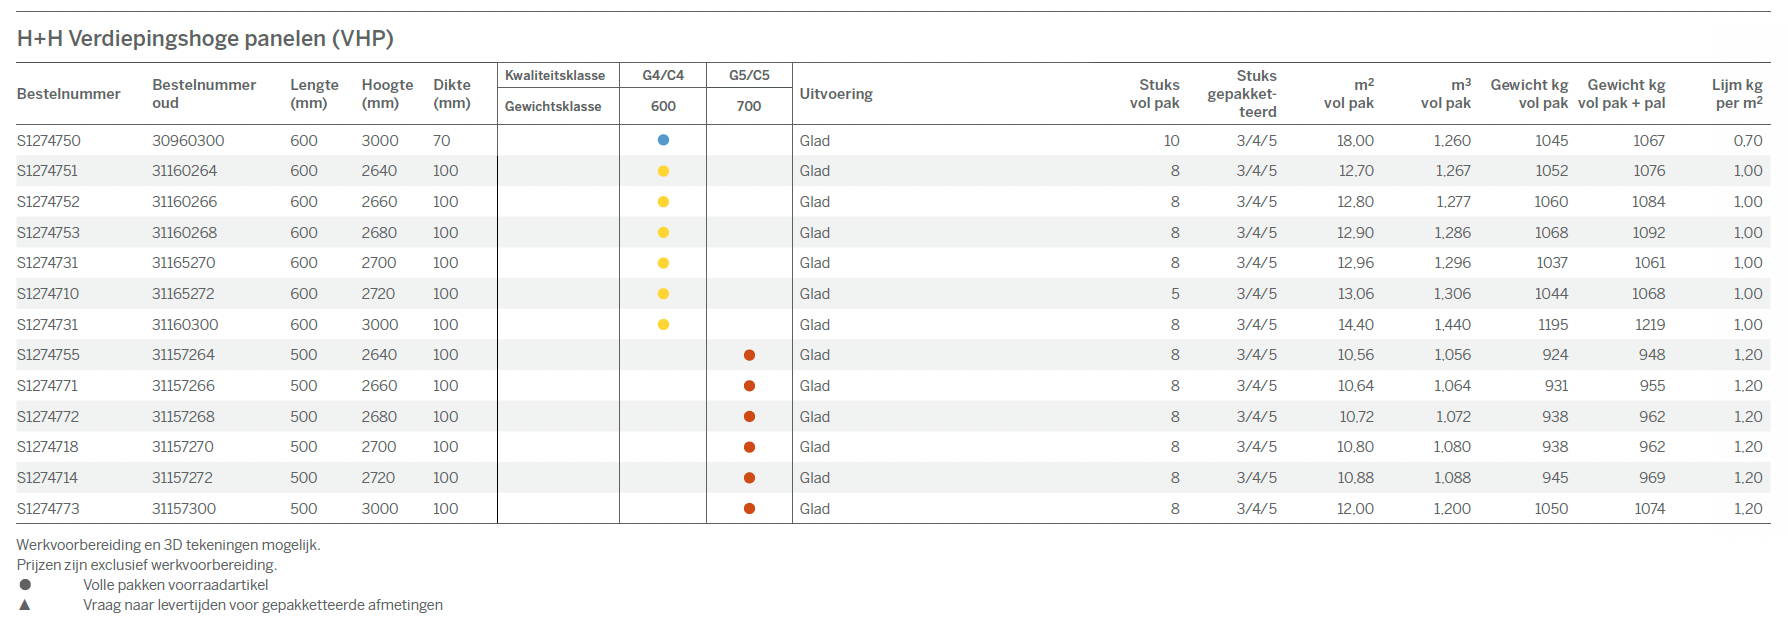This screenshot has height=630, width=1788.
Task: Select the red dot in row S1274773
Action: [749, 509]
